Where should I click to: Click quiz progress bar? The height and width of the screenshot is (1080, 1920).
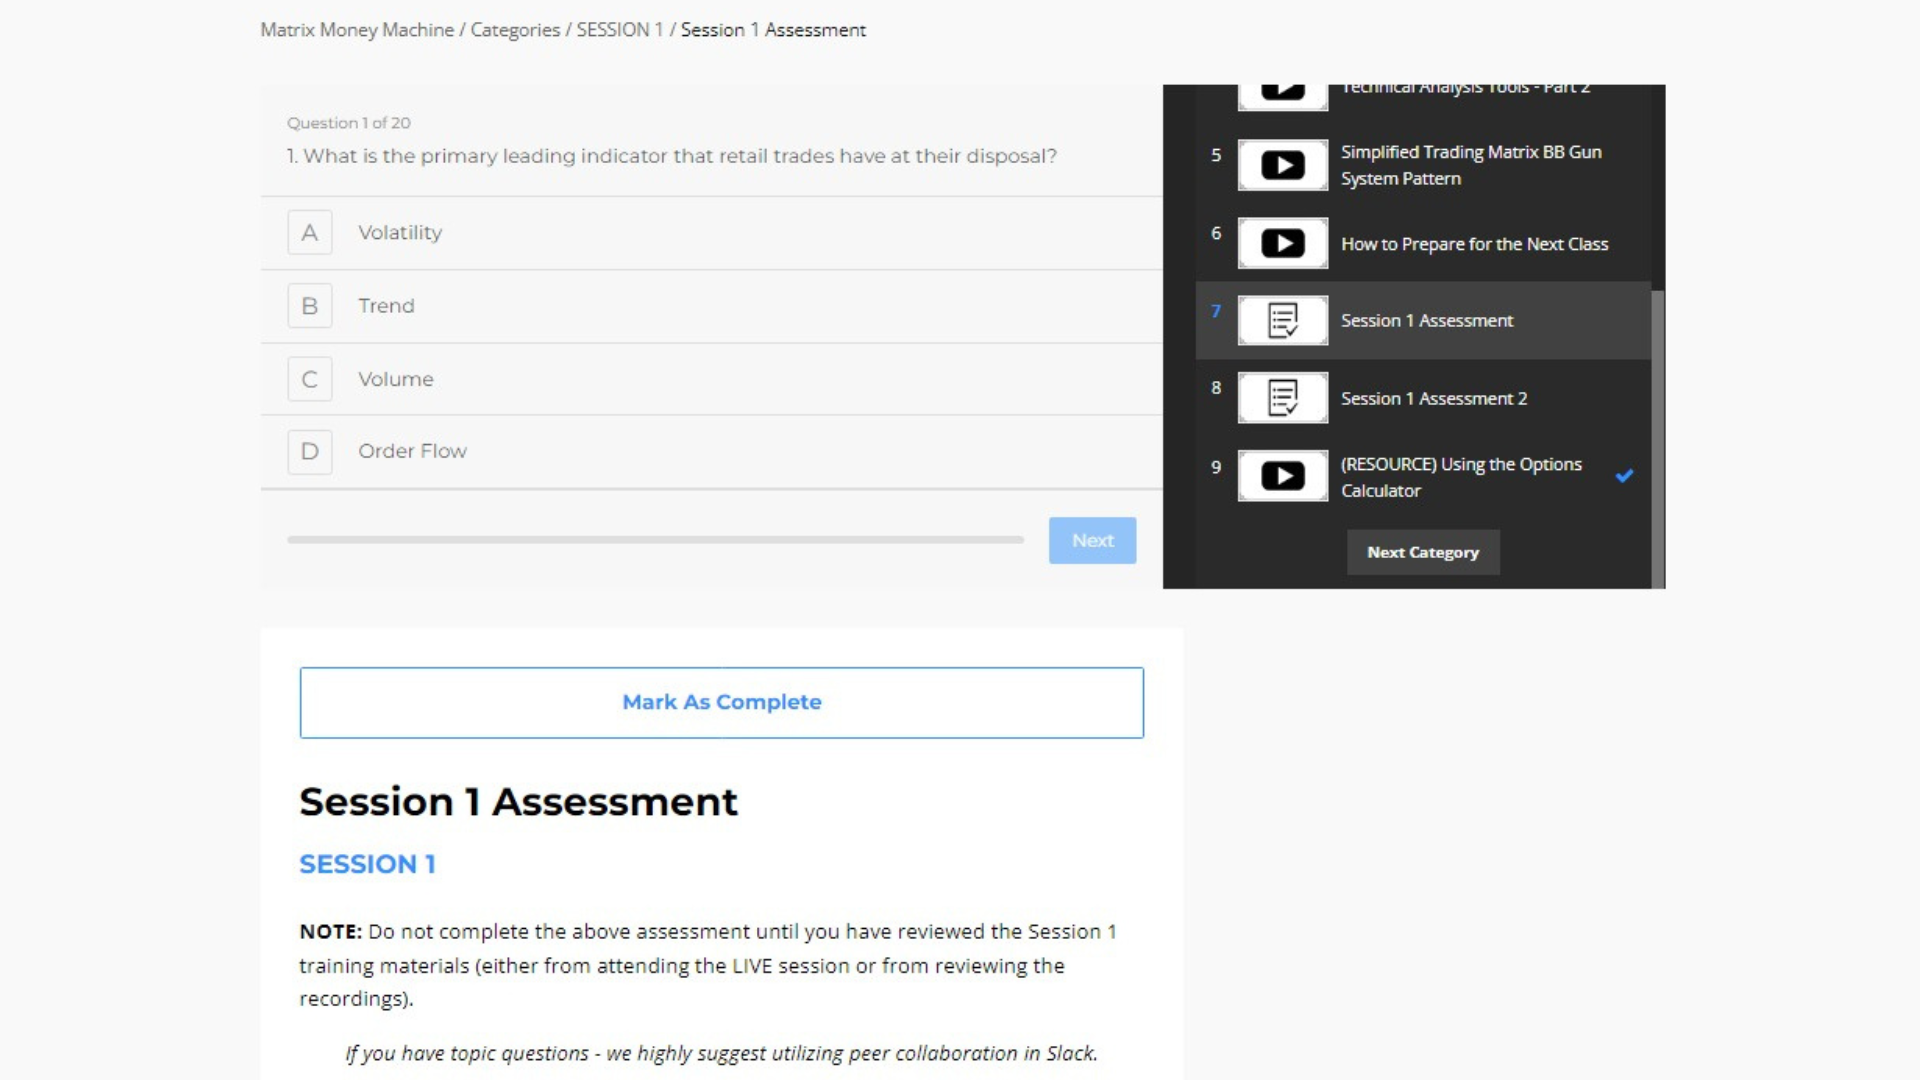[655, 540]
